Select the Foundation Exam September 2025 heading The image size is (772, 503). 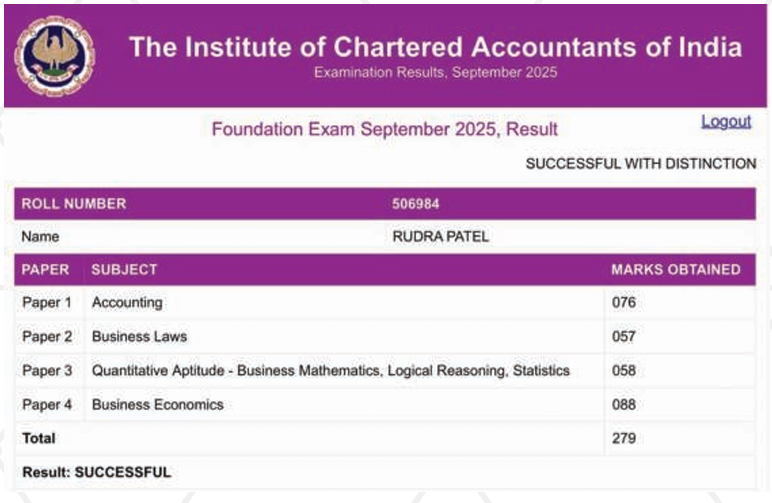(385, 129)
